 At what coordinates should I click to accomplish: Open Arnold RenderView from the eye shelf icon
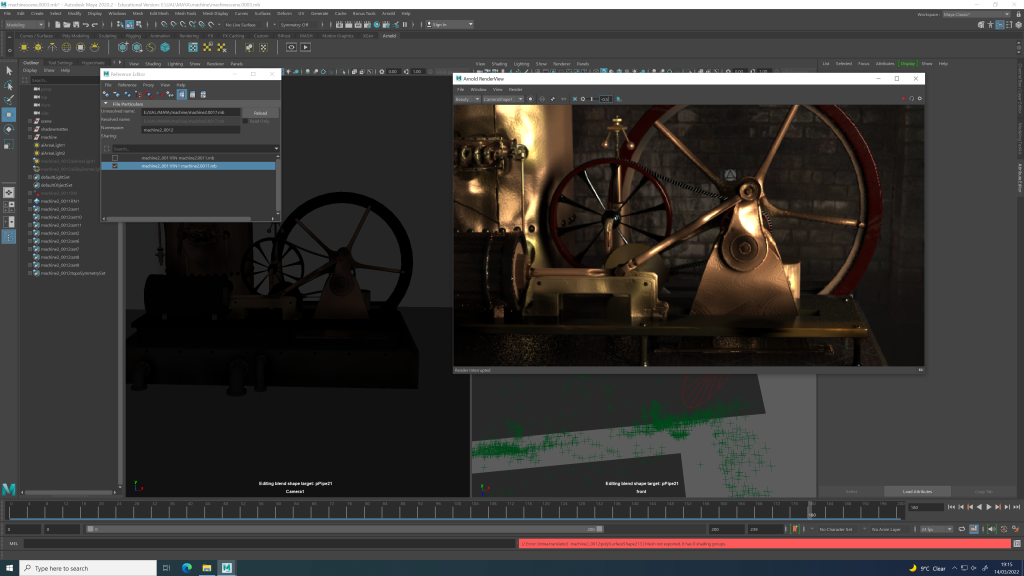291,48
